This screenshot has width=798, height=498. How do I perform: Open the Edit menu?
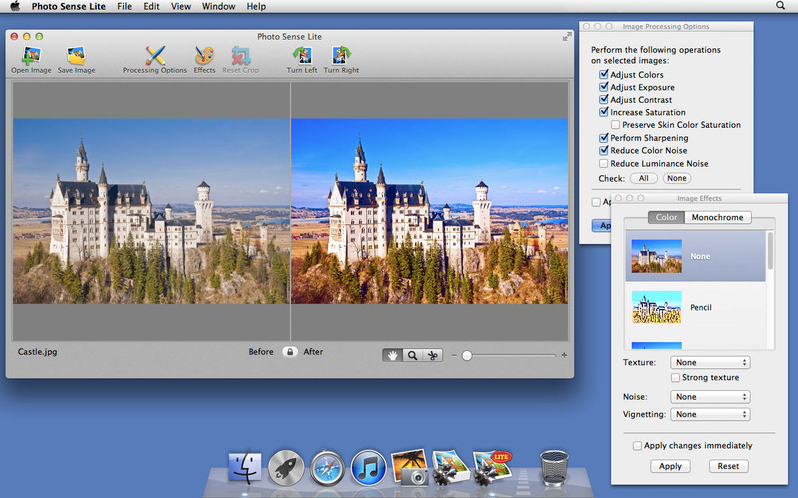pyautogui.click(x=151, y=6)
